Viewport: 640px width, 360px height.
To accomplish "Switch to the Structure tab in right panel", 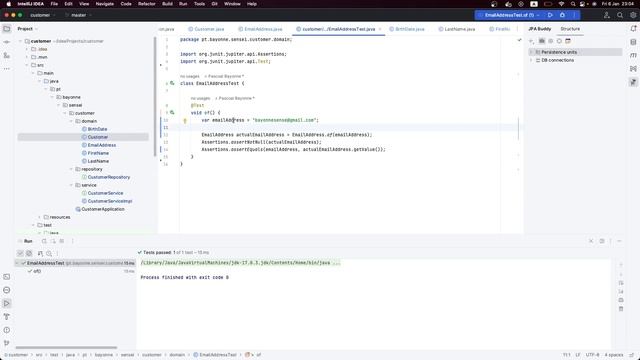I will point(570,29).
